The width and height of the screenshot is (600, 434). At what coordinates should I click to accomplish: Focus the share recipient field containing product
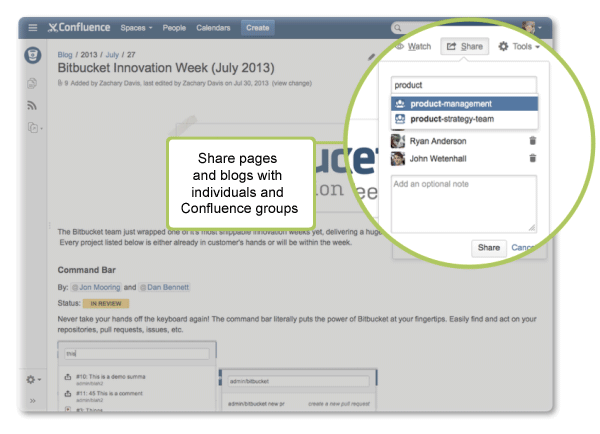[464, 85]
